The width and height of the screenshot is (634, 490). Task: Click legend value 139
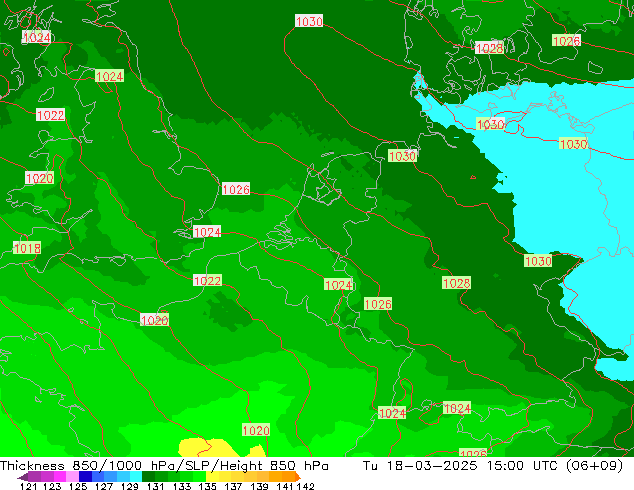(259, 486)
